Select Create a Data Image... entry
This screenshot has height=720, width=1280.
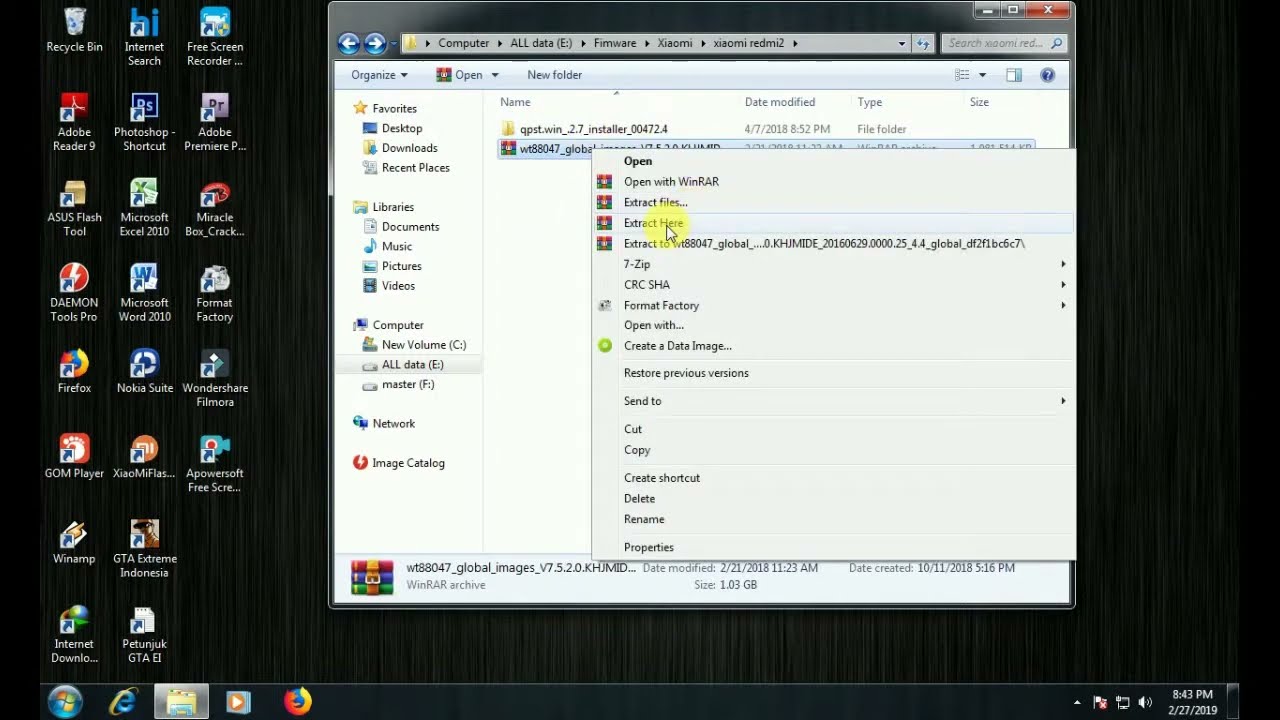pos(834,346)
